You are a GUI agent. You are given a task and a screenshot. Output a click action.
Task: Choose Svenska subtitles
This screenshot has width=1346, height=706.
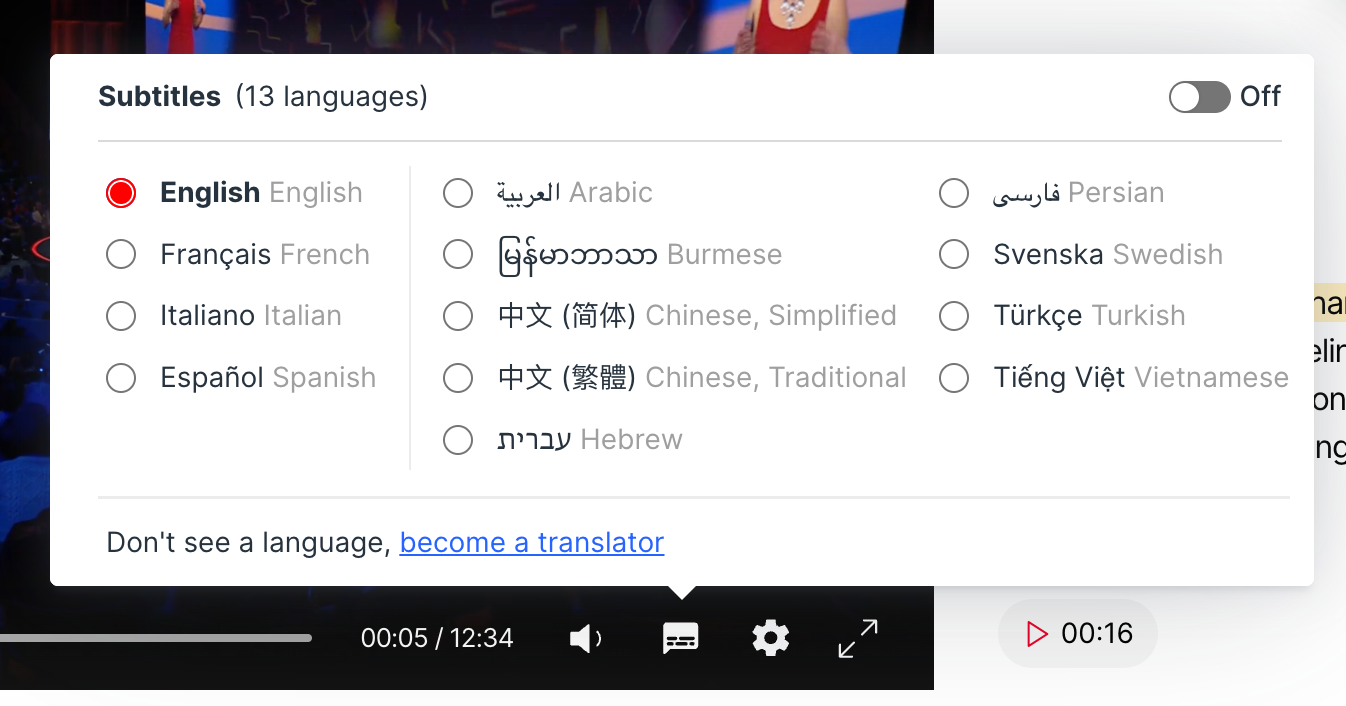(954, 254)
